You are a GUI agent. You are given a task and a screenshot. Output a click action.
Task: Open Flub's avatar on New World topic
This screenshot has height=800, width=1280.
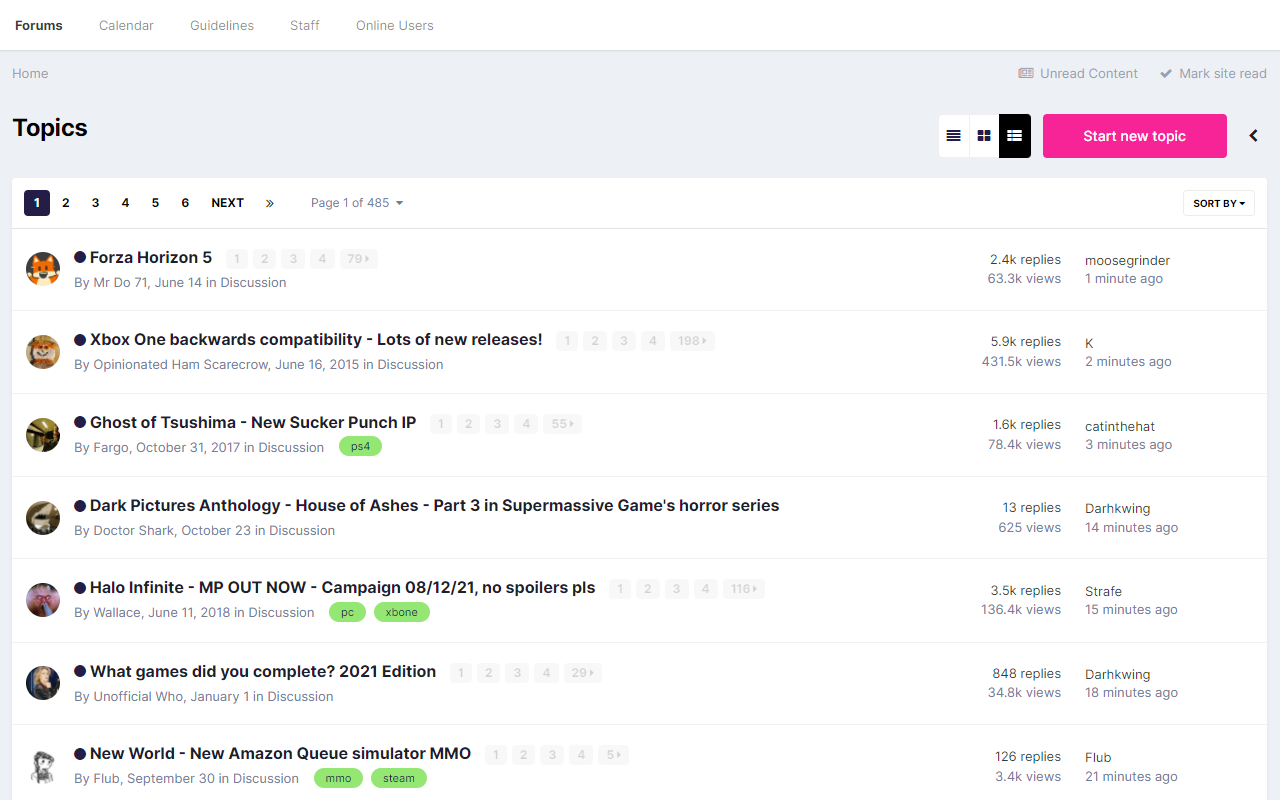click(43, 766)
